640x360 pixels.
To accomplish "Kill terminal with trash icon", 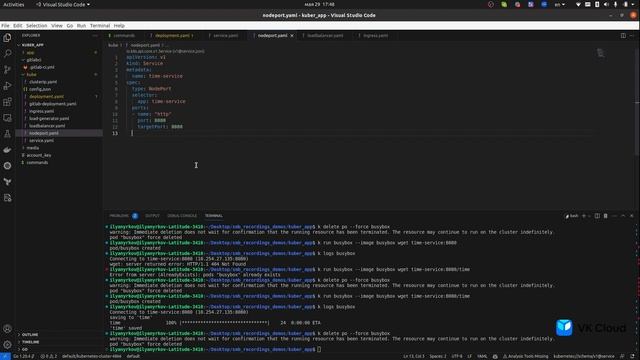I will coord(606,216).
